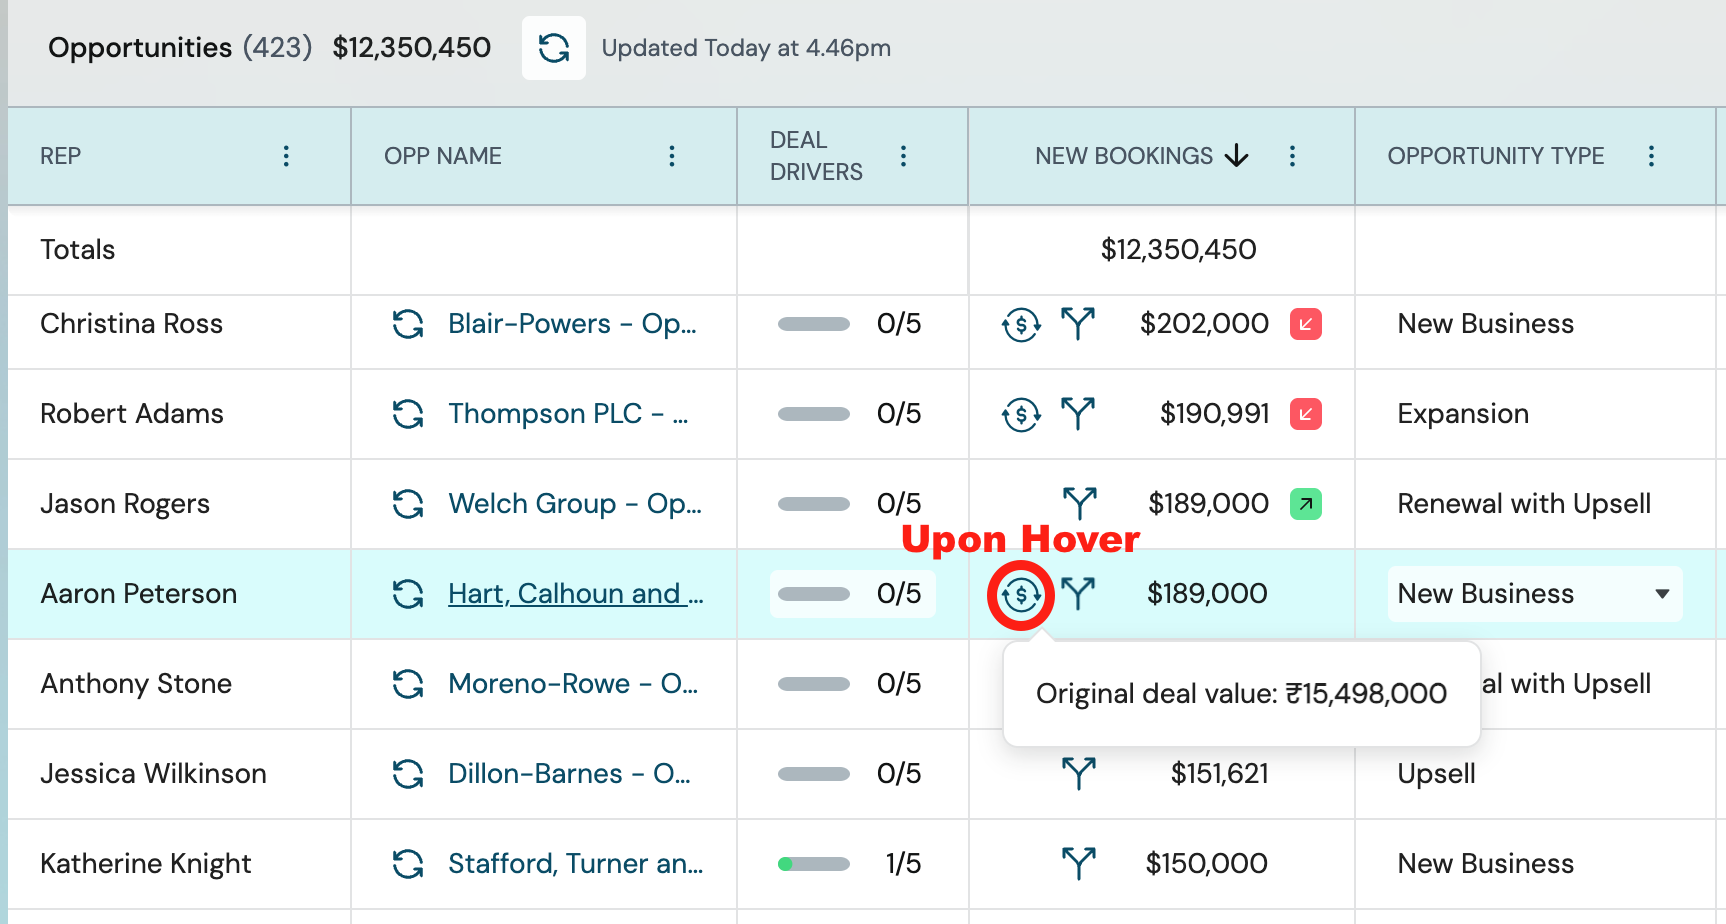Click sync icon beside Welch Group opportunity
This screenshot has height=924, width=1726.
point(408,504)
